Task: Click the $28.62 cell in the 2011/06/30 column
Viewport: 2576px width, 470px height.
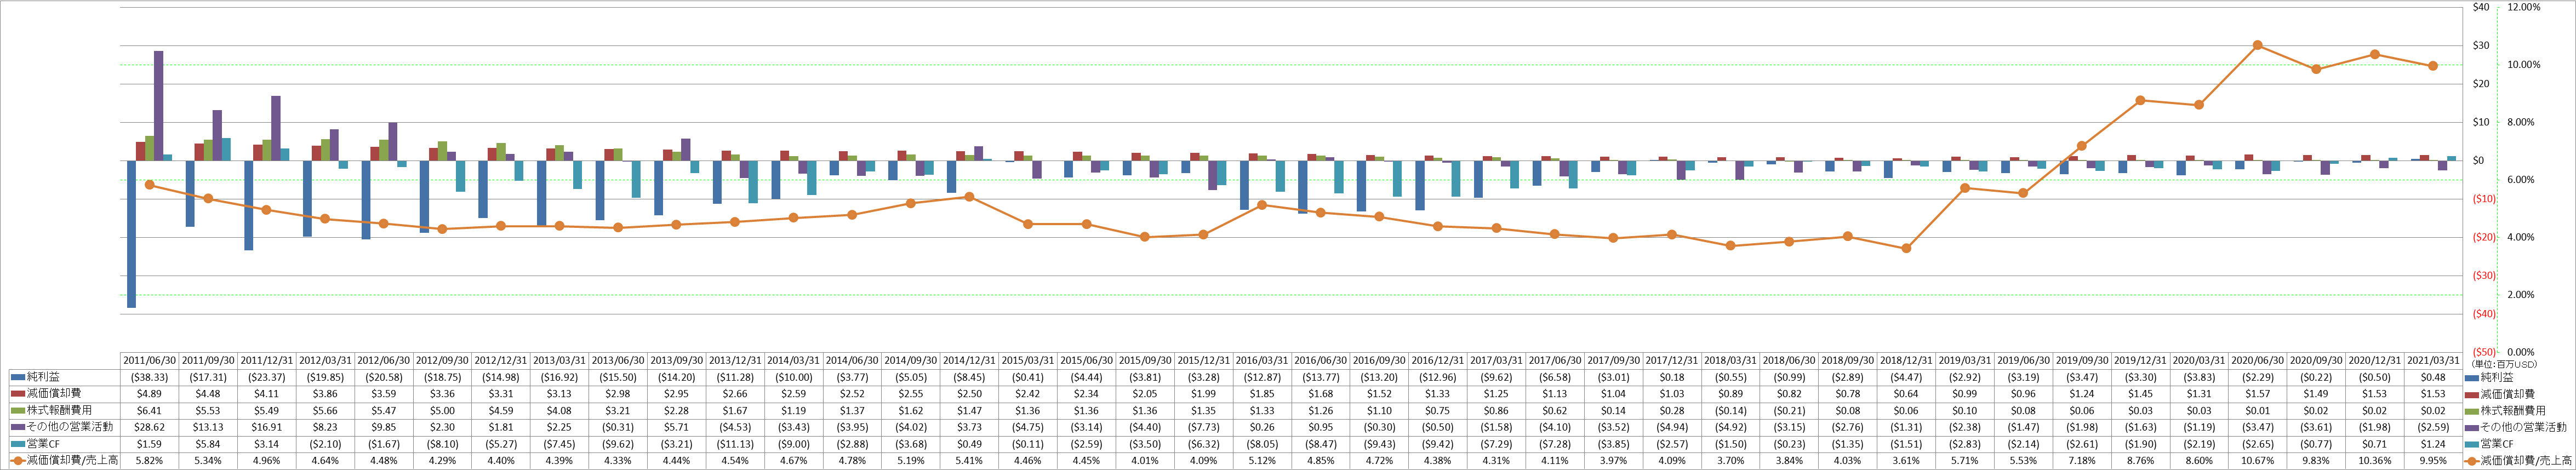Action: [149, 427]
